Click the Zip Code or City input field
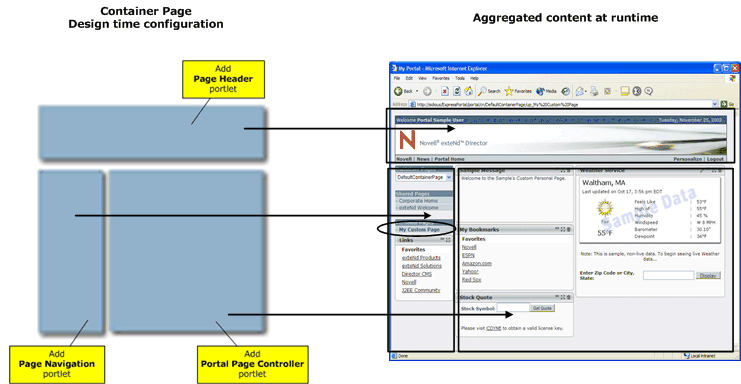741x384 pixels. tap(668, 275)
